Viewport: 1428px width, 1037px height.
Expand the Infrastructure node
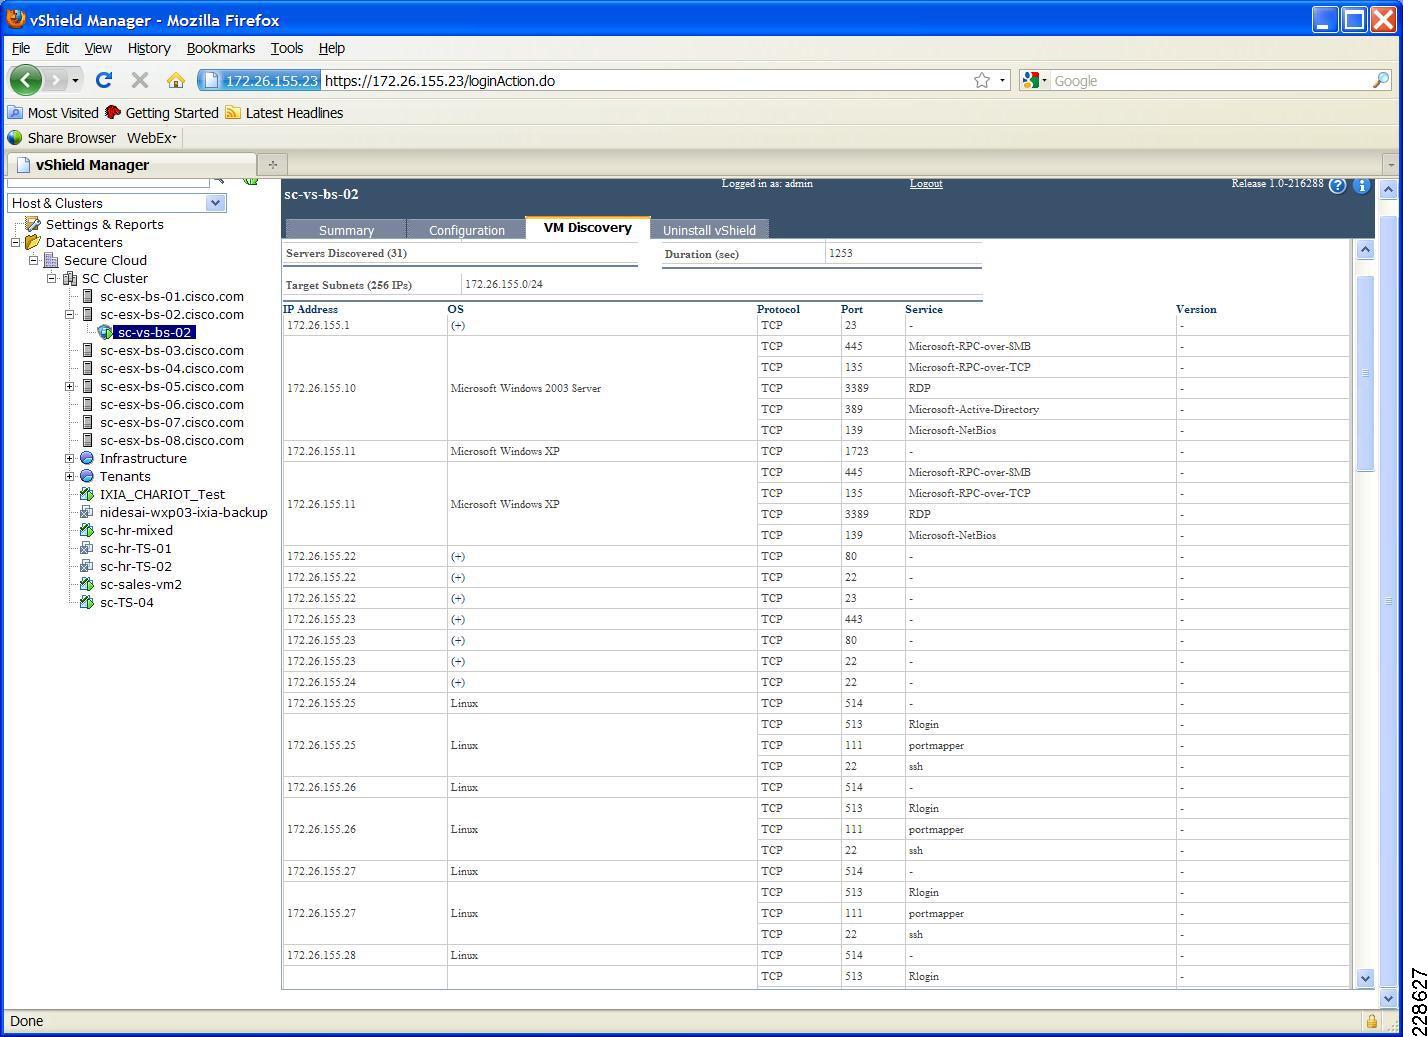pyautogui.click(x=70, y=458)
